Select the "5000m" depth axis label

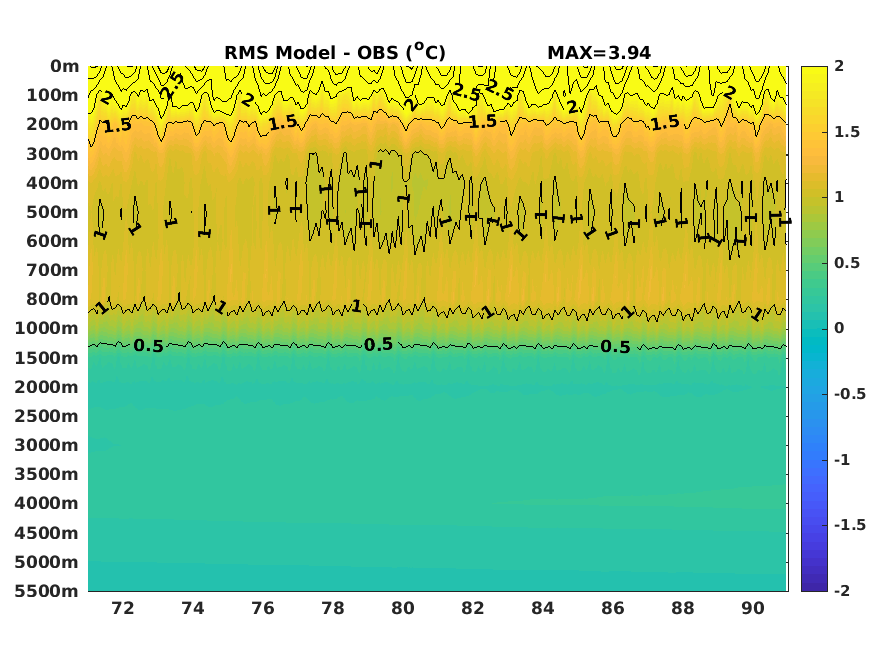tap(47, 562)
